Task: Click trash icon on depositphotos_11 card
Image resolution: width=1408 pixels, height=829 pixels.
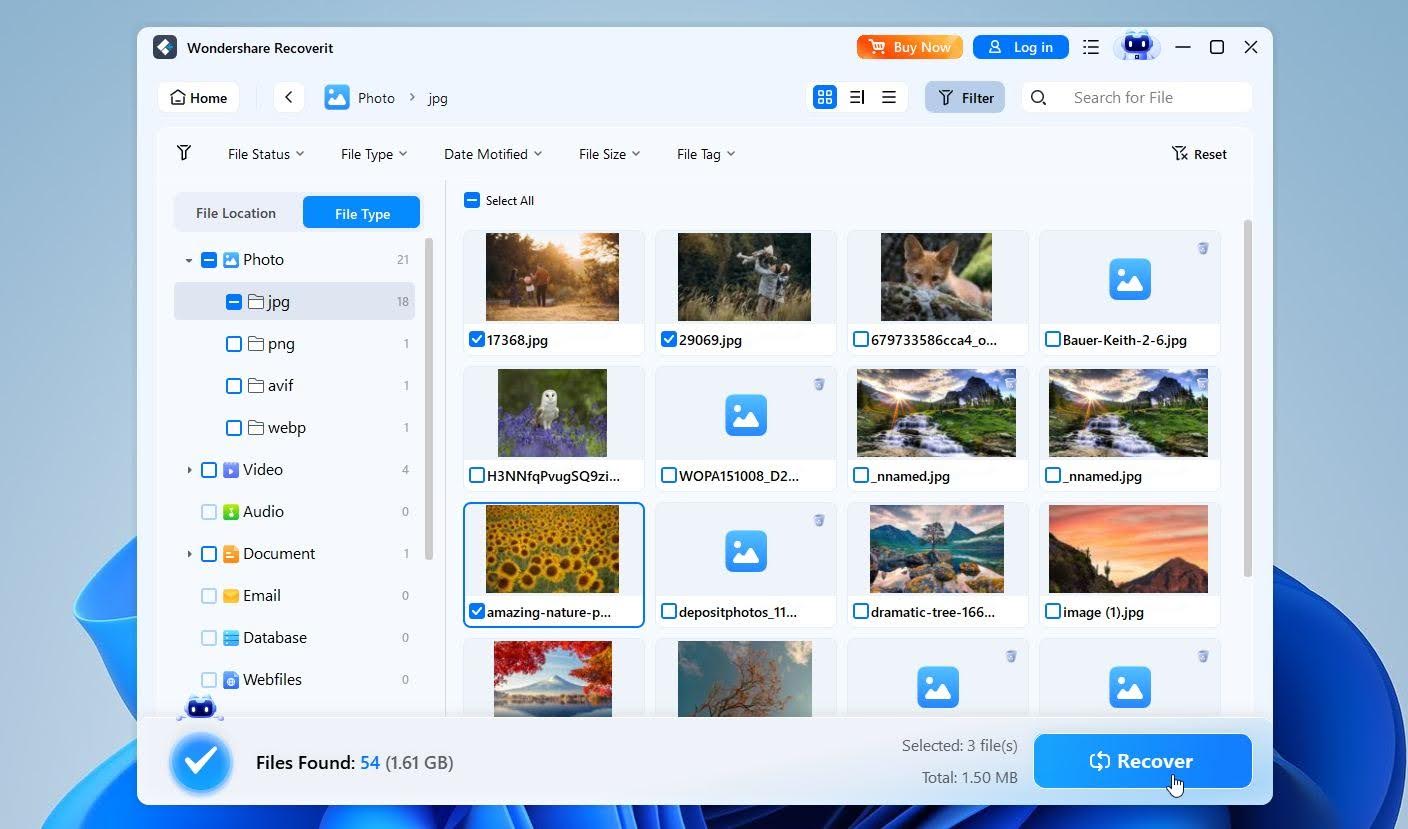Action: point(819,520)
